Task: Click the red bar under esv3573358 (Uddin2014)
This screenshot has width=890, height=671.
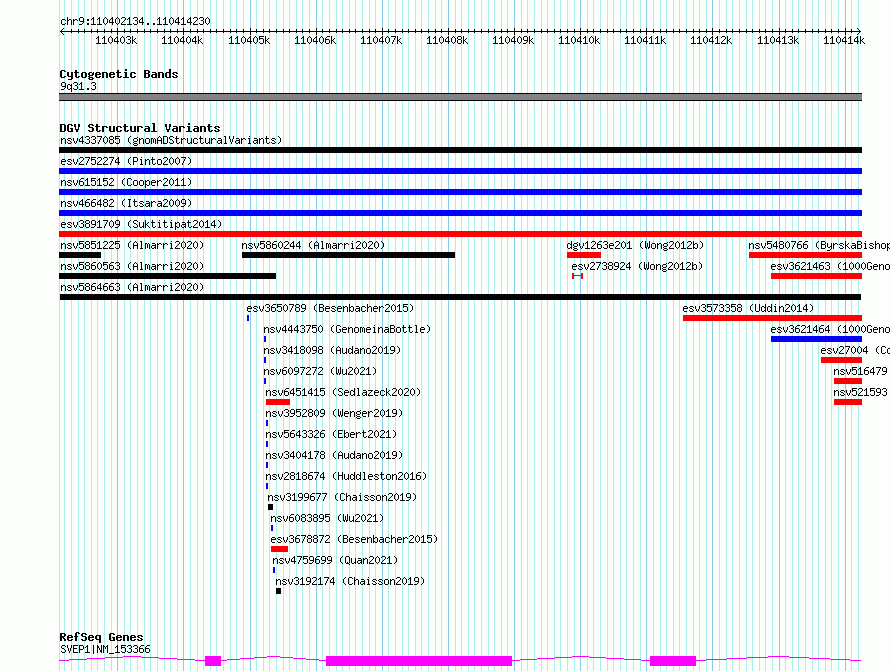Action: click(x=772, y=318)
